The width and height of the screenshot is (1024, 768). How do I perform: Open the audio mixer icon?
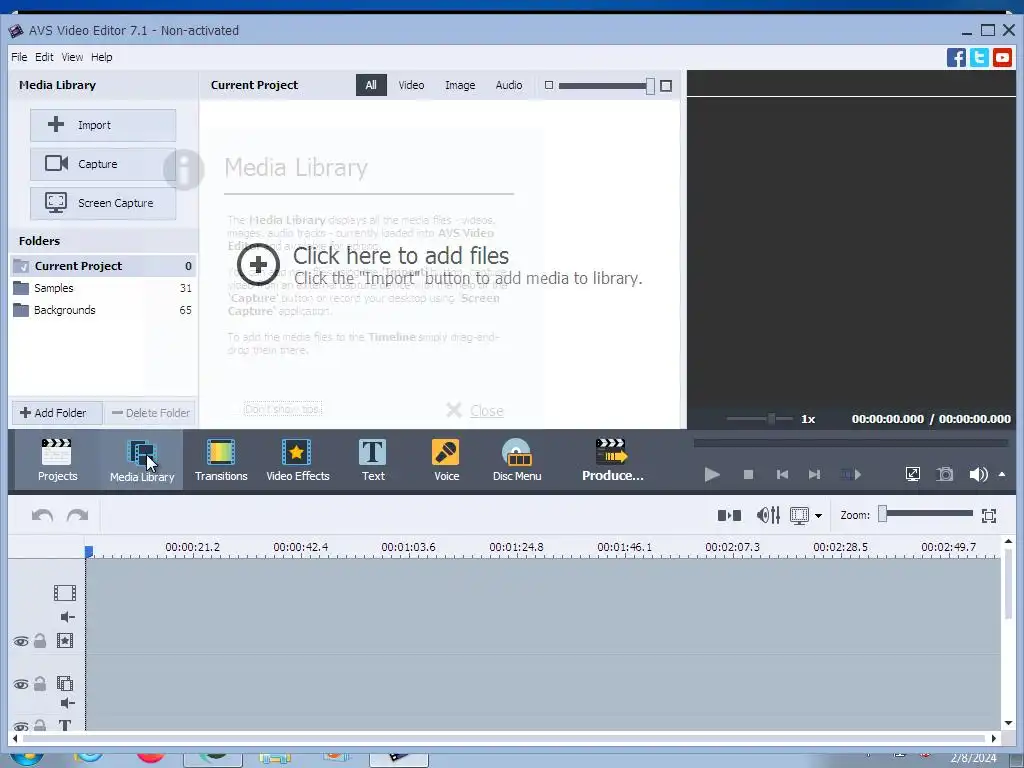[x=768, y=515]
